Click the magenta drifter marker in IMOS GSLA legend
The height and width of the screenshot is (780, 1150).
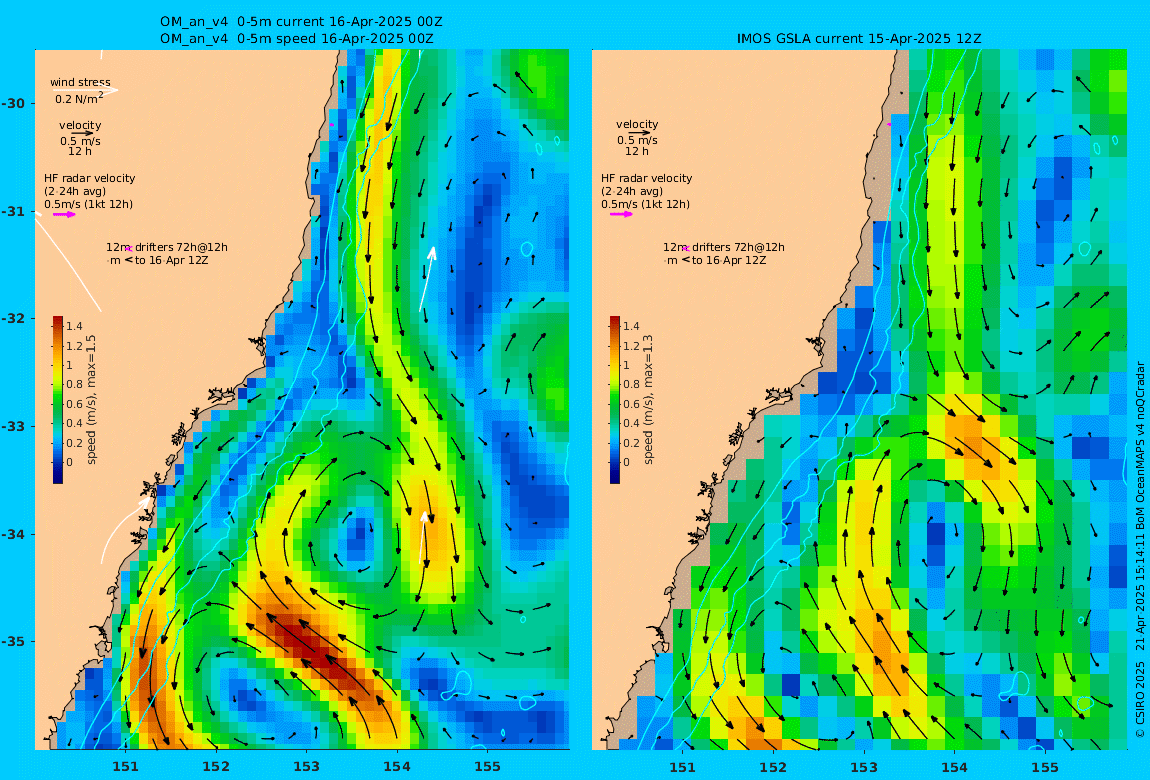click(x=686, y=249)
